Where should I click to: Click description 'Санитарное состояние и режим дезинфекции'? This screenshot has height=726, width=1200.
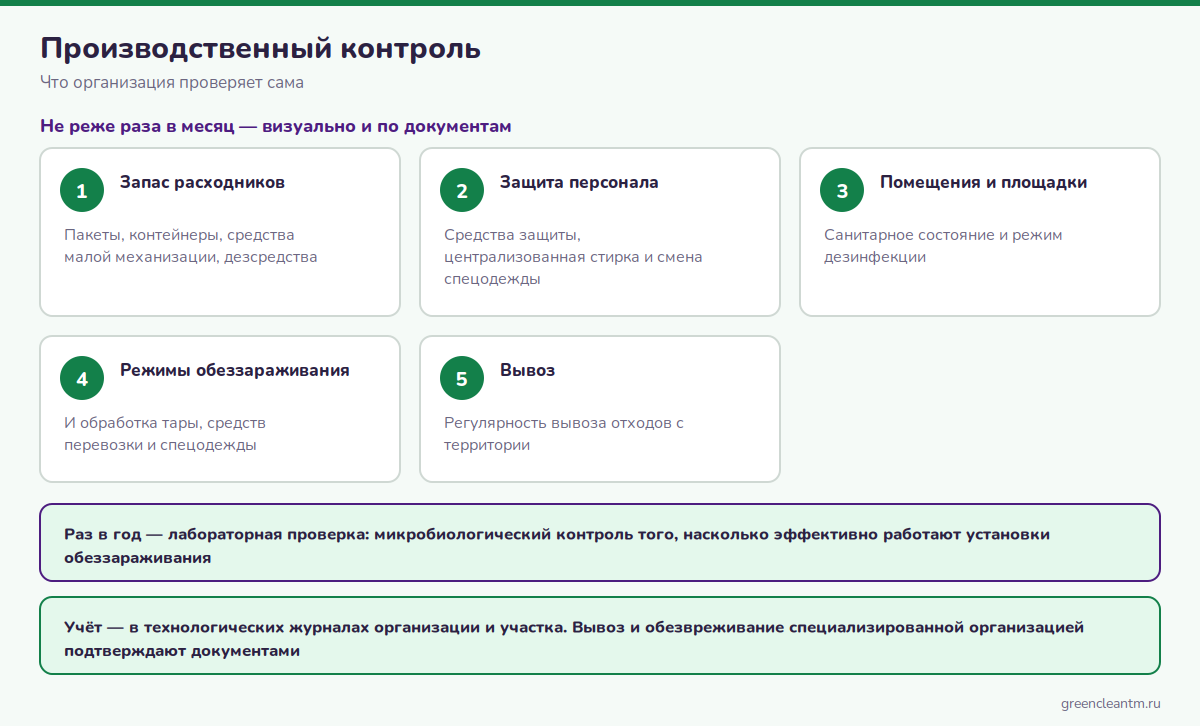[943, 246]
